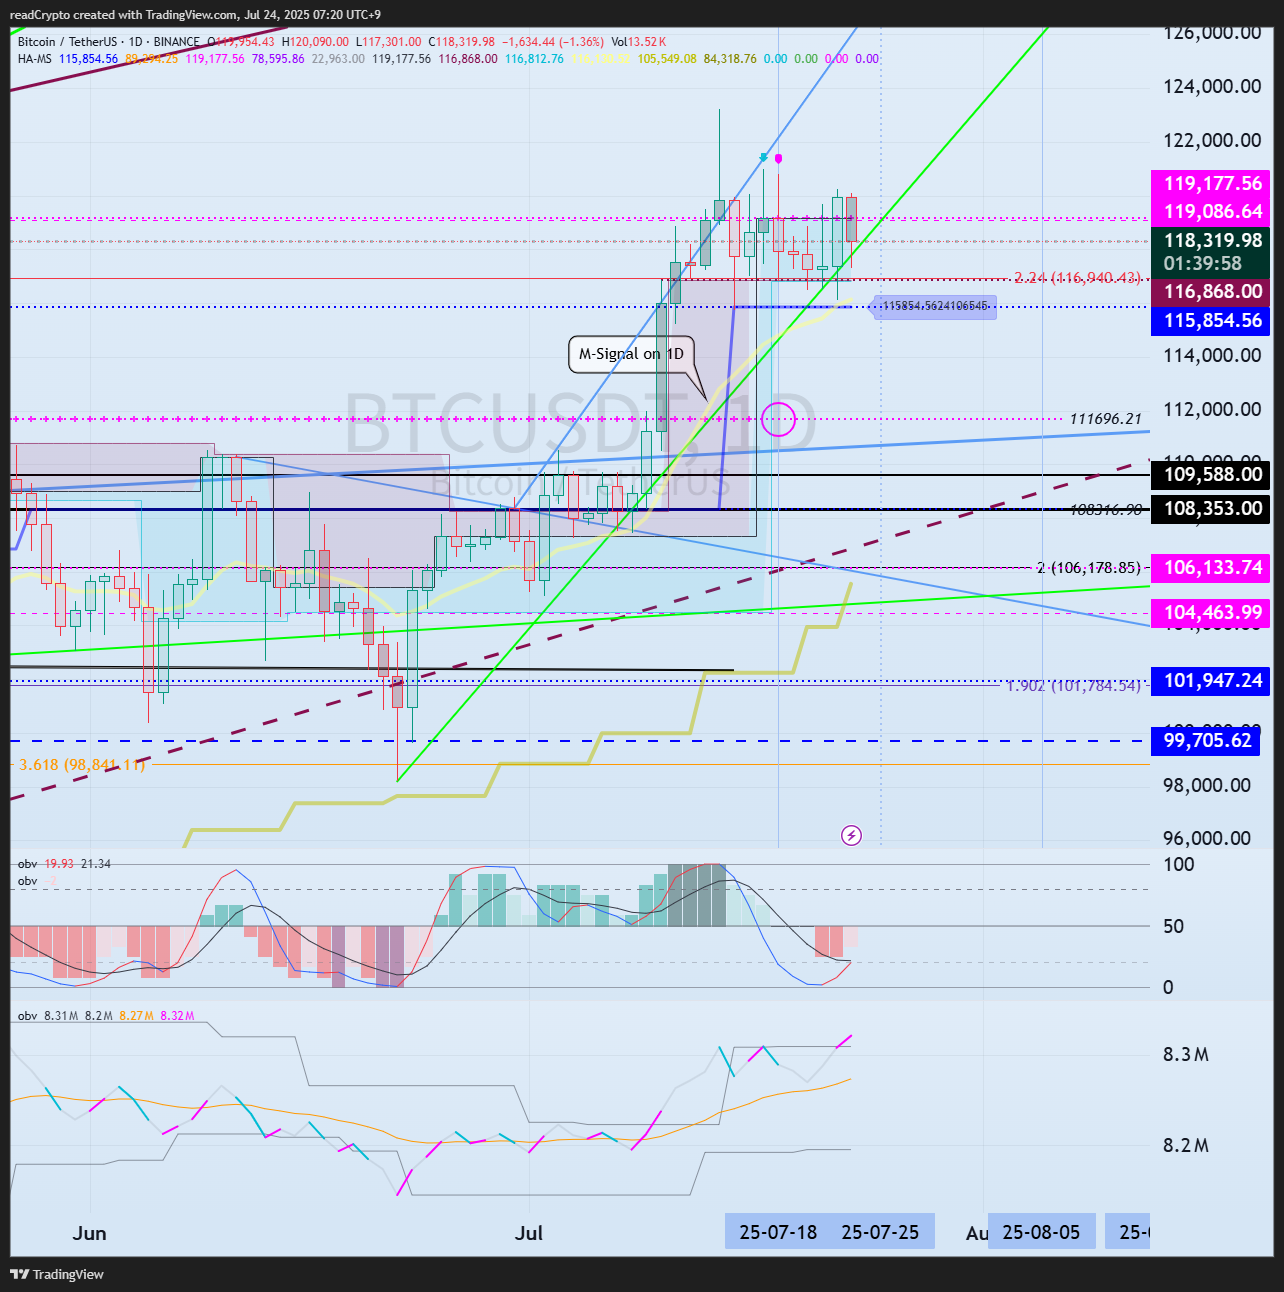This screenshot has width=1284, height=1292.
Task: Click the magenta pin marker above the candles
Action: [779, 158]
